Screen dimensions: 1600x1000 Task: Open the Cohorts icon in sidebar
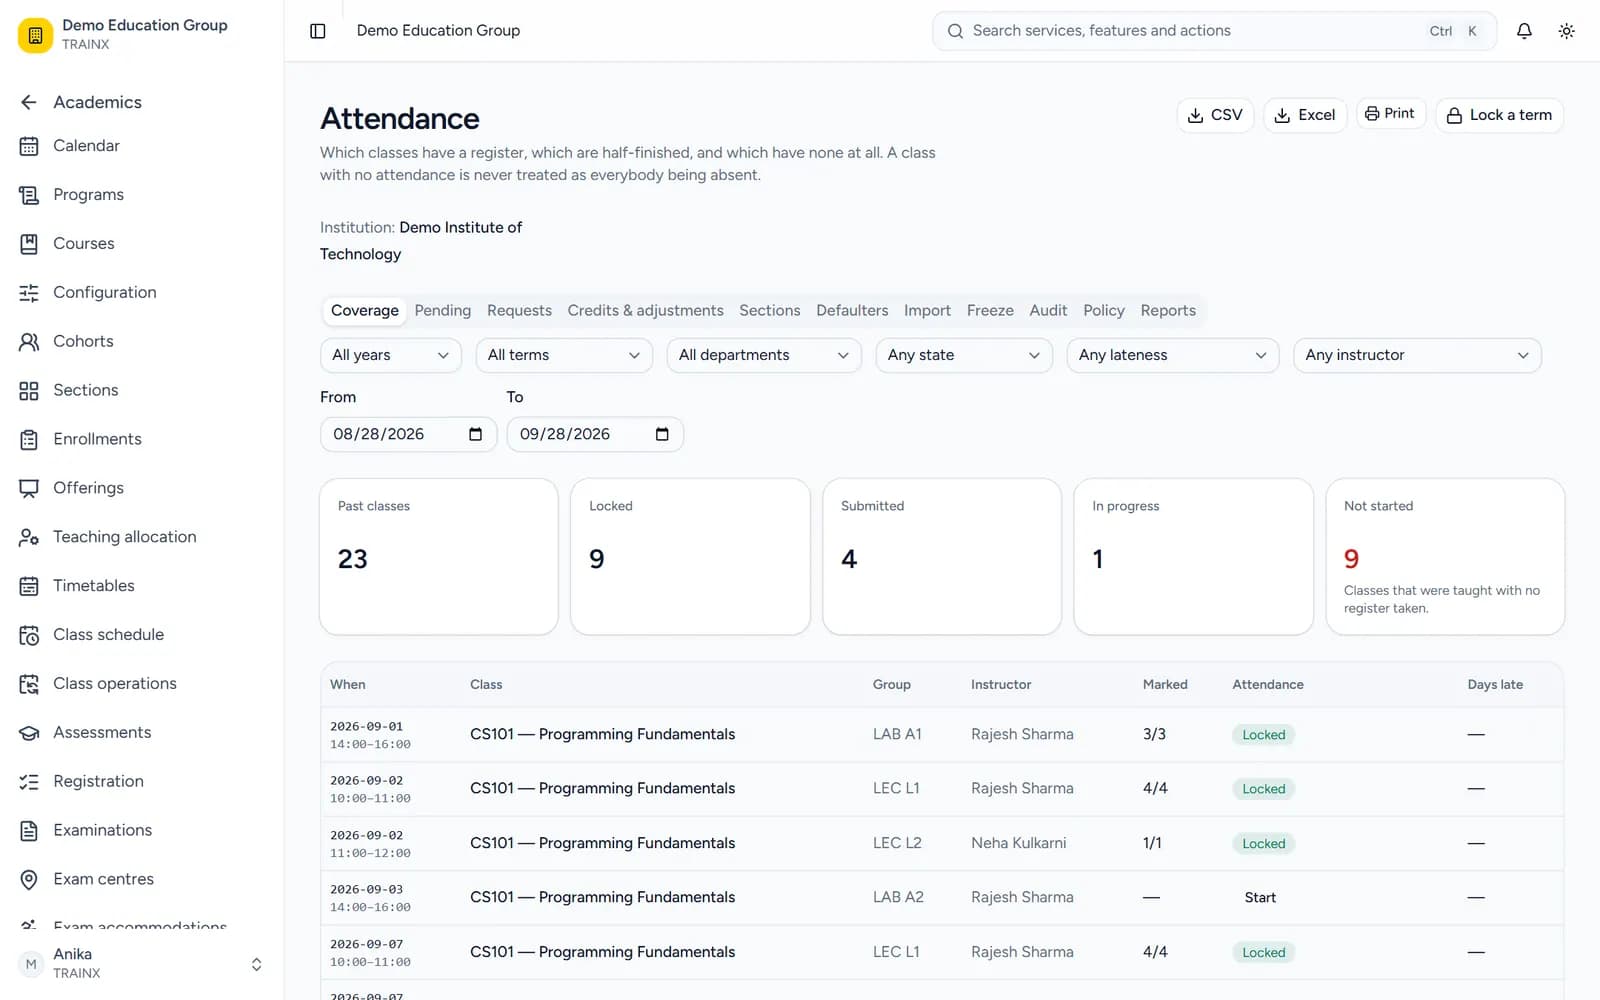point(29,342)
